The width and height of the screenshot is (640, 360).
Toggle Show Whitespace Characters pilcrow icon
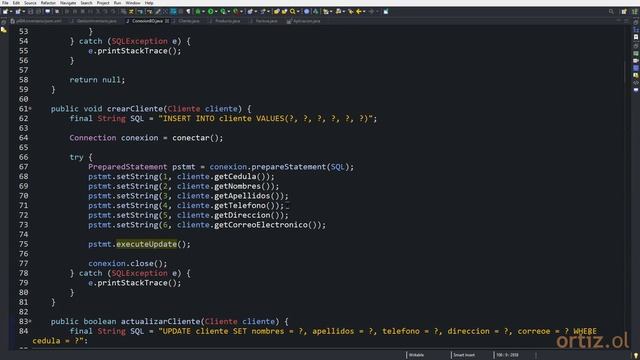[x=188, y=11]
